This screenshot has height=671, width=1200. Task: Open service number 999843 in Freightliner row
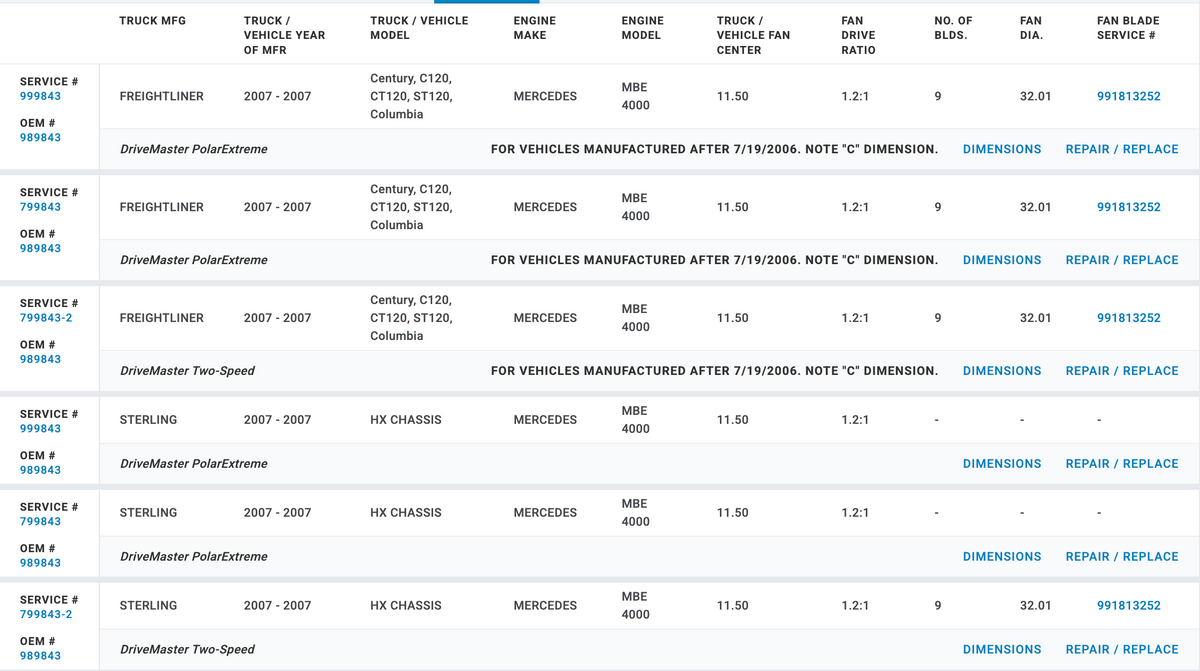click(x=40, y=97)
